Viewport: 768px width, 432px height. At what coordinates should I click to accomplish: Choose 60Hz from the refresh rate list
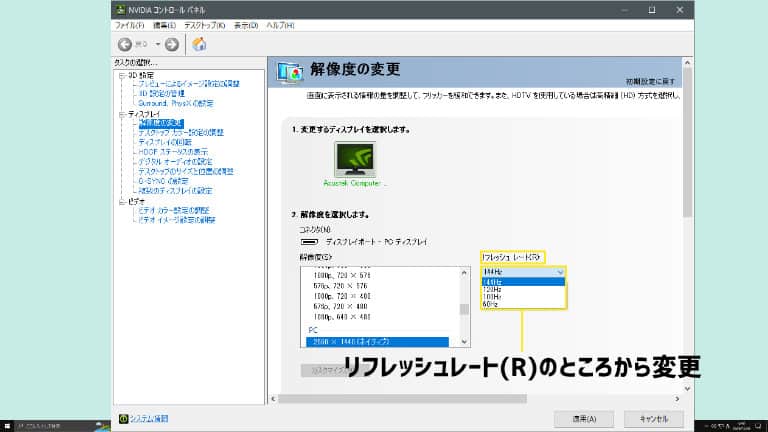pos(523,304)
